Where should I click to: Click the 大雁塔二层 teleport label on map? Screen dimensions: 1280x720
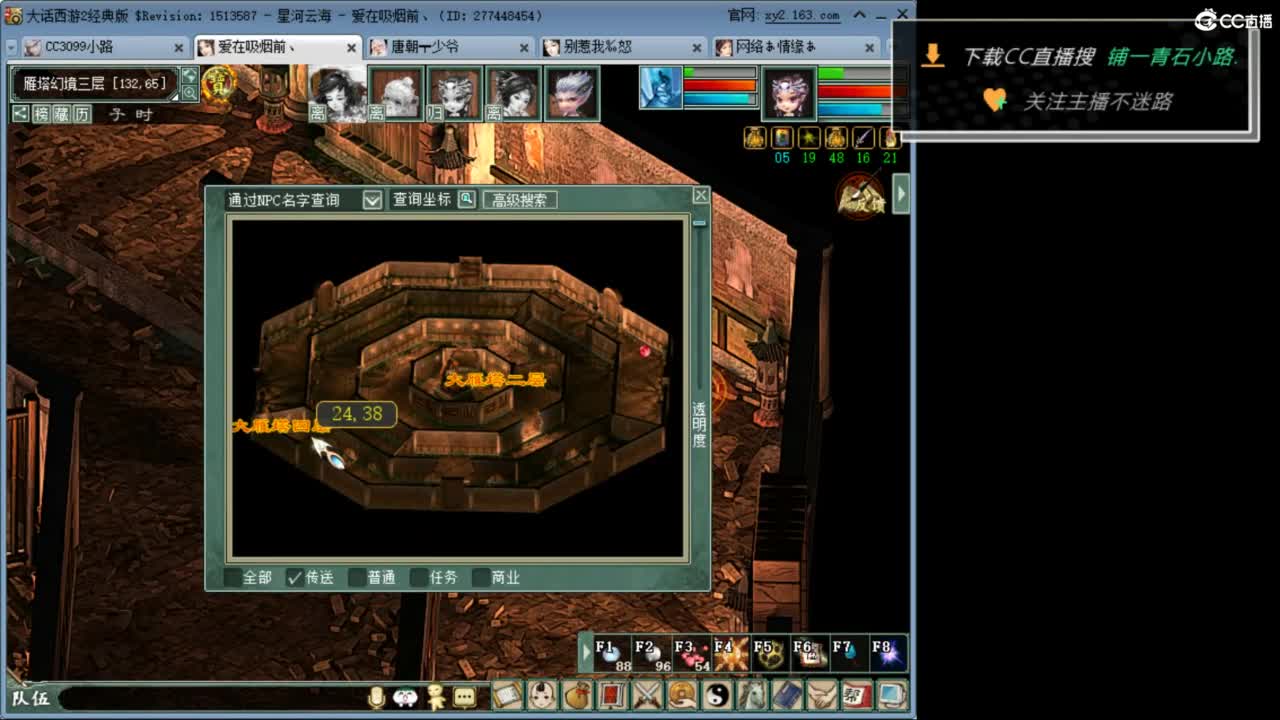point(496,380)
